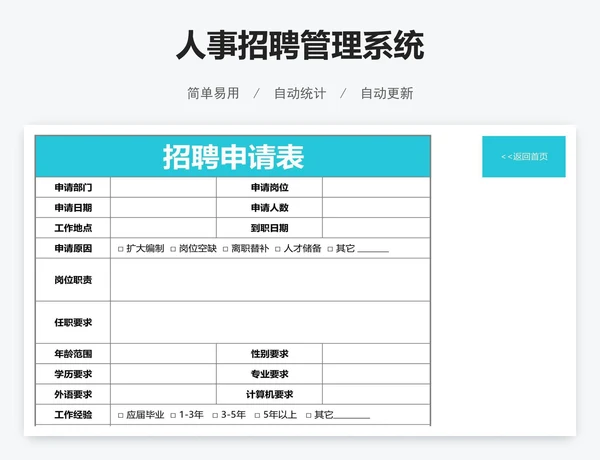Click the empty field beside 计算机要求

[x=376, y=394]
